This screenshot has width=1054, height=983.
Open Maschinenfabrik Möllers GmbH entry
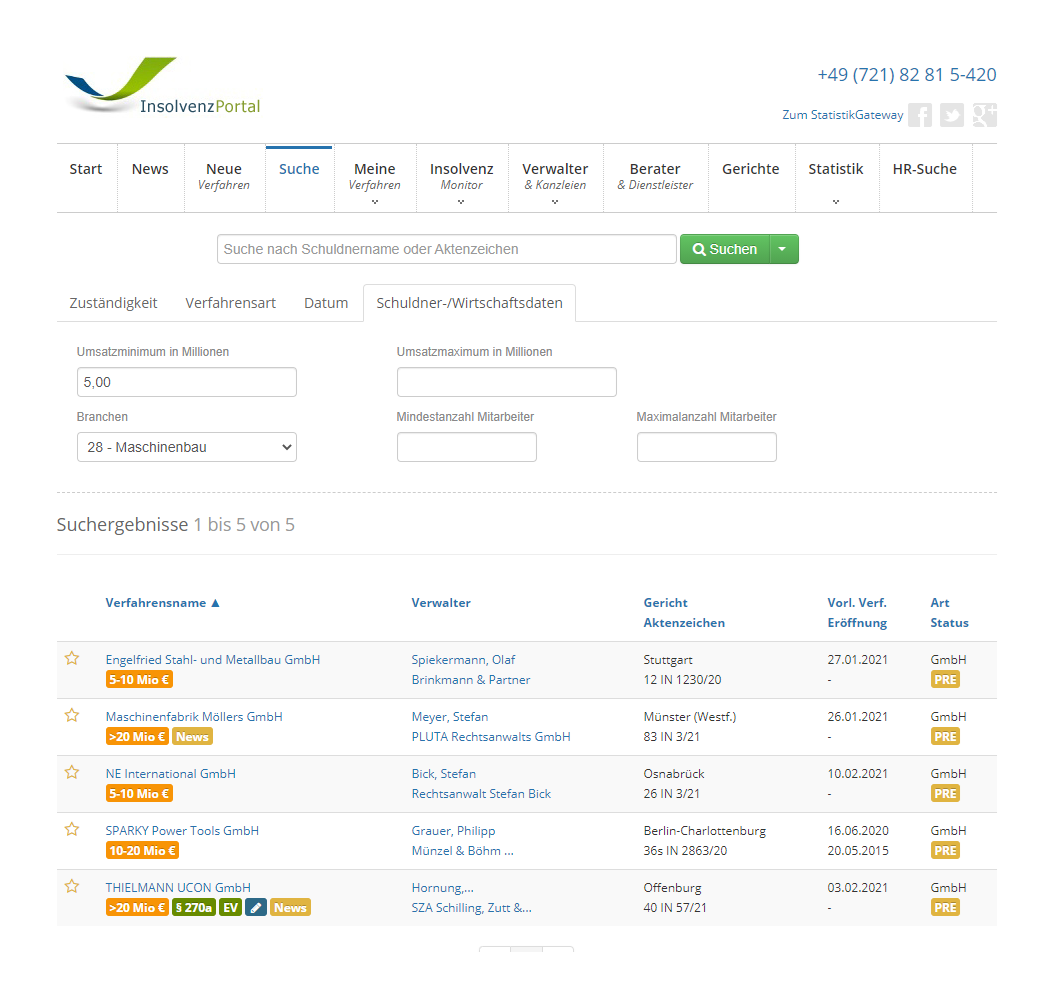pos(194,717)
